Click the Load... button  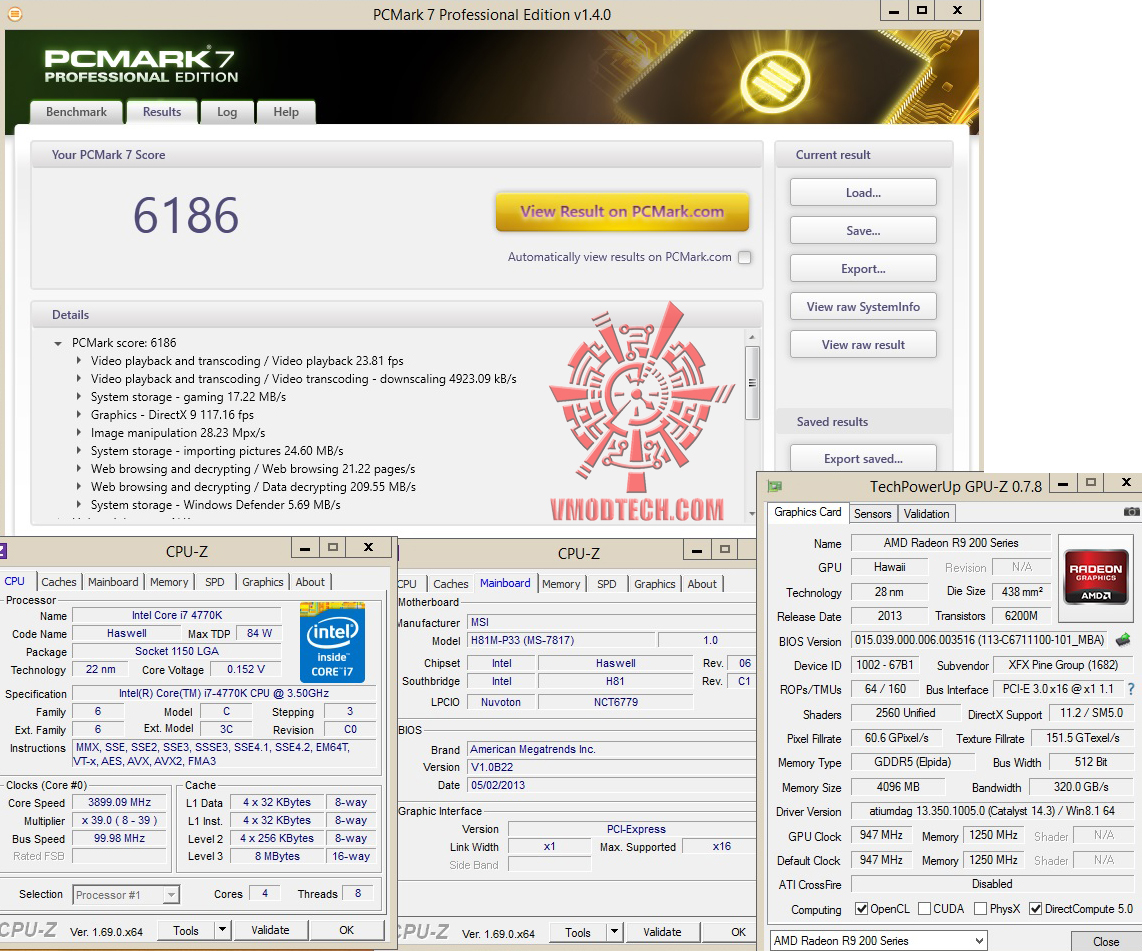pyautogui.click(x=863, y=193)
